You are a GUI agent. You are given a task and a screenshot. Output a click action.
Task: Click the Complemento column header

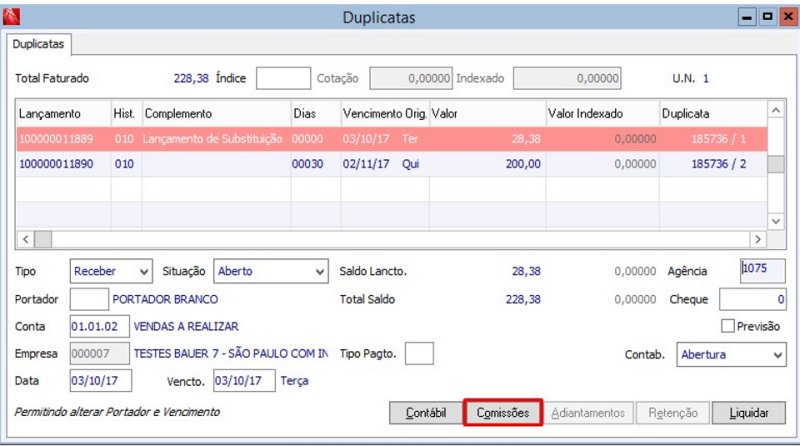[216, 113]
